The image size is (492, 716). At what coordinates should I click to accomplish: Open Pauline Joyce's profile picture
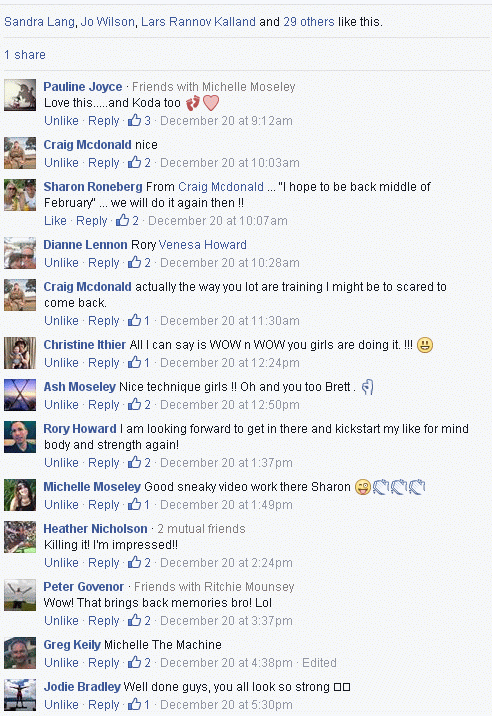(x=20, y=95)
